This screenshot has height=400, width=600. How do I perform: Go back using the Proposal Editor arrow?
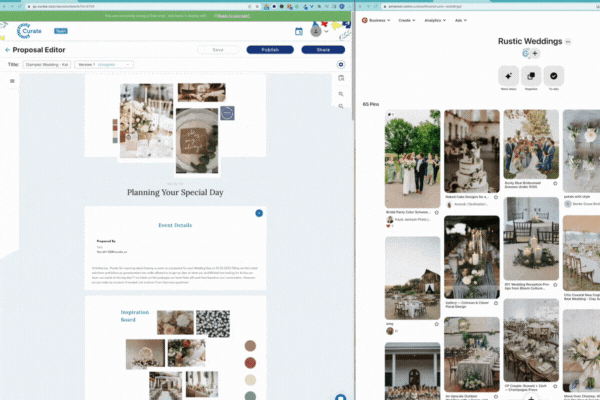(8, 49)
